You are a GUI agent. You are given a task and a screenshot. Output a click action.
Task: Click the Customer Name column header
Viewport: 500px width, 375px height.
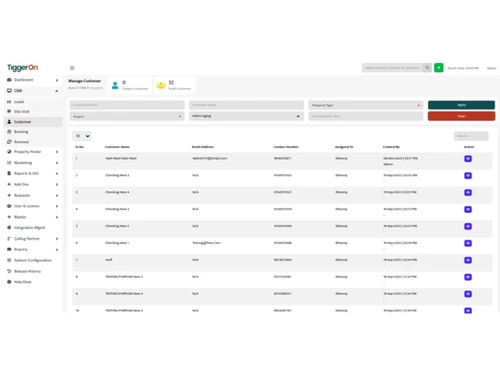[x=117, y=147]
